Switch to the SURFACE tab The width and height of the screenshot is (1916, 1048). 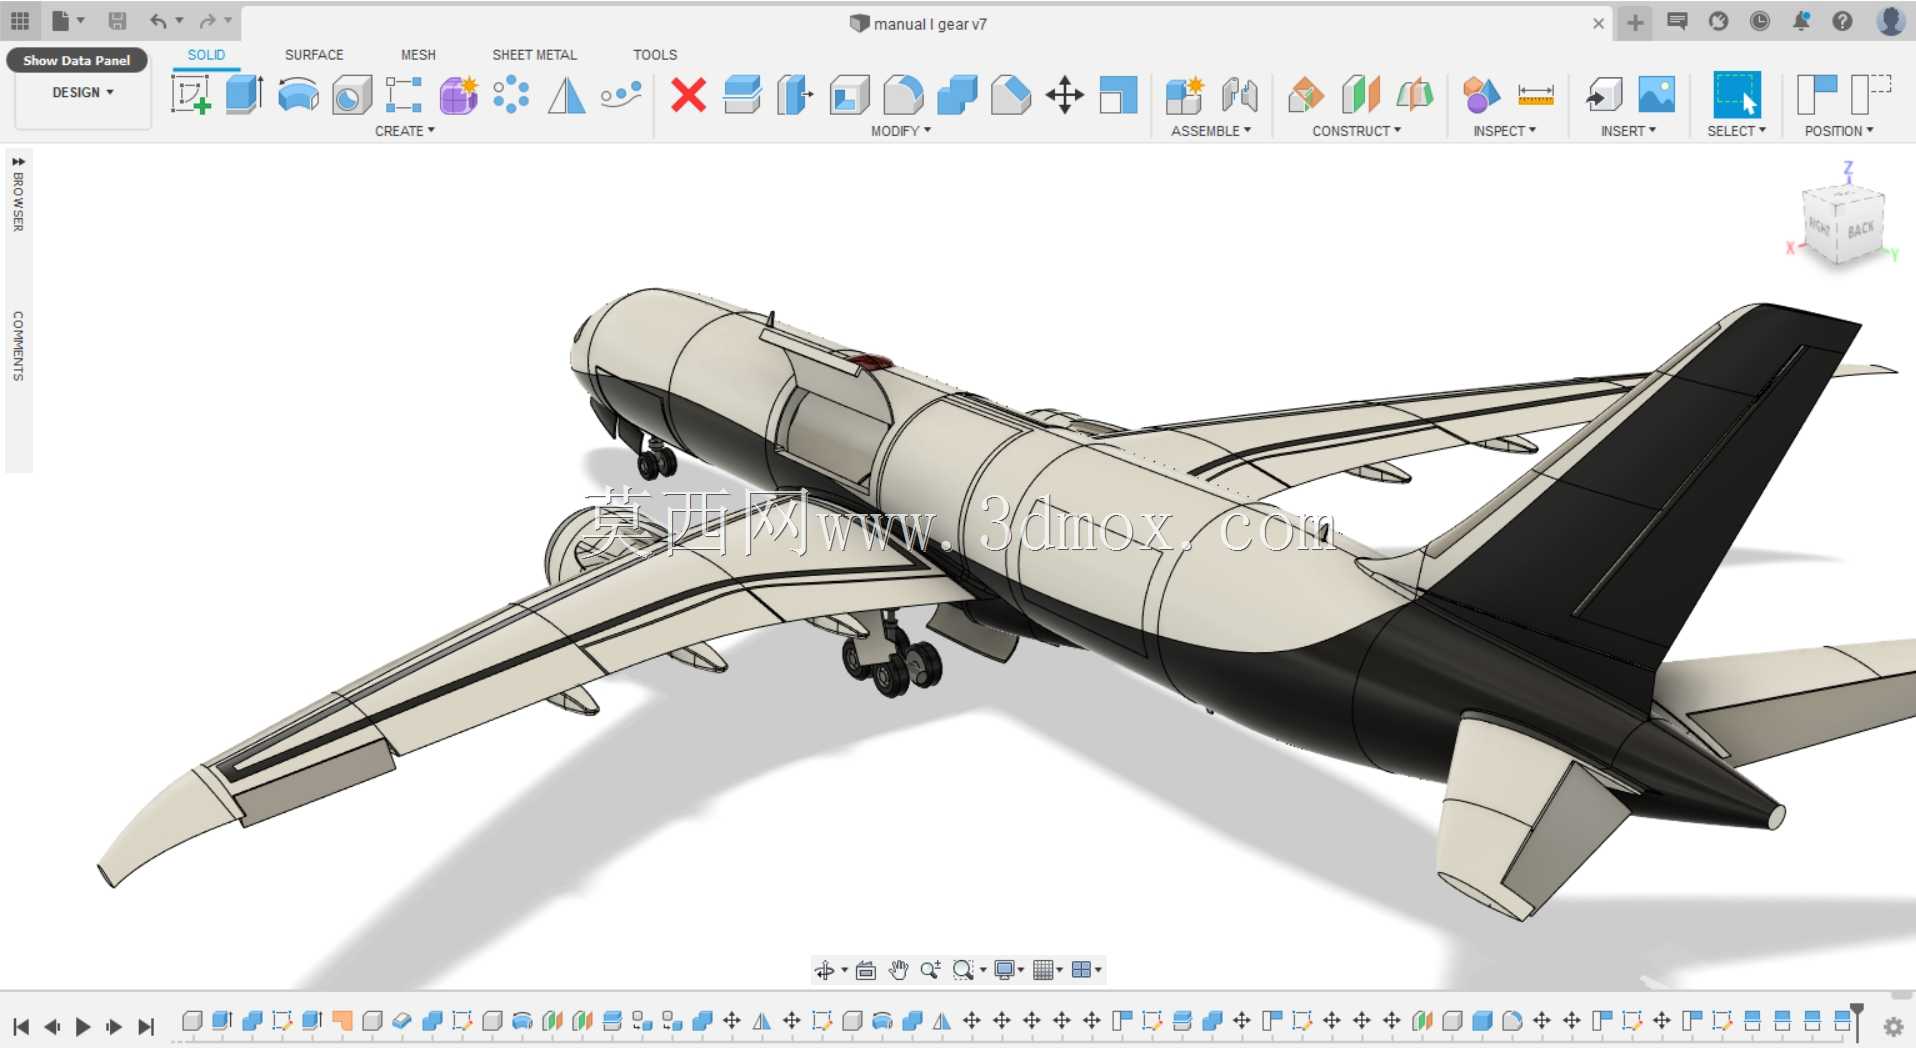tap(314, 55)
